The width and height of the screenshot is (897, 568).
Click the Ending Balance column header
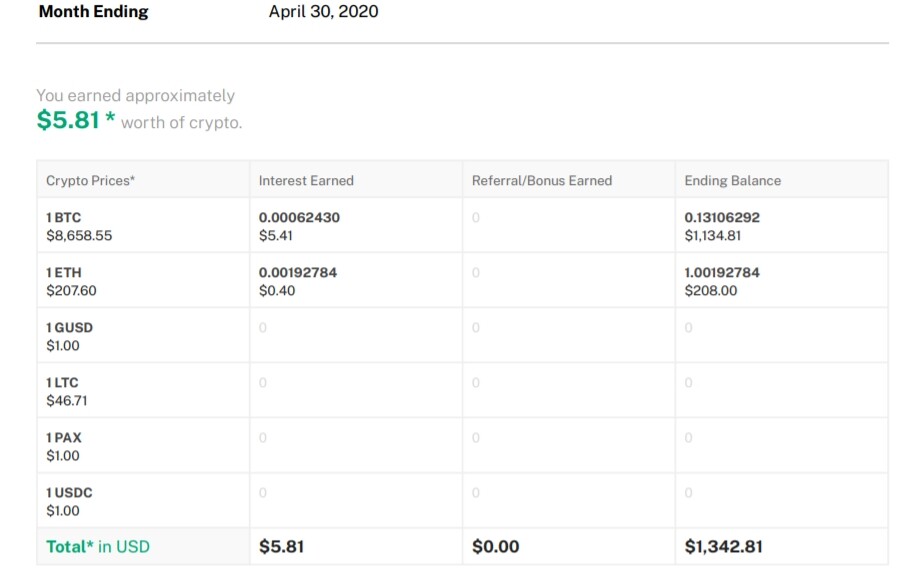coord(733,181)
